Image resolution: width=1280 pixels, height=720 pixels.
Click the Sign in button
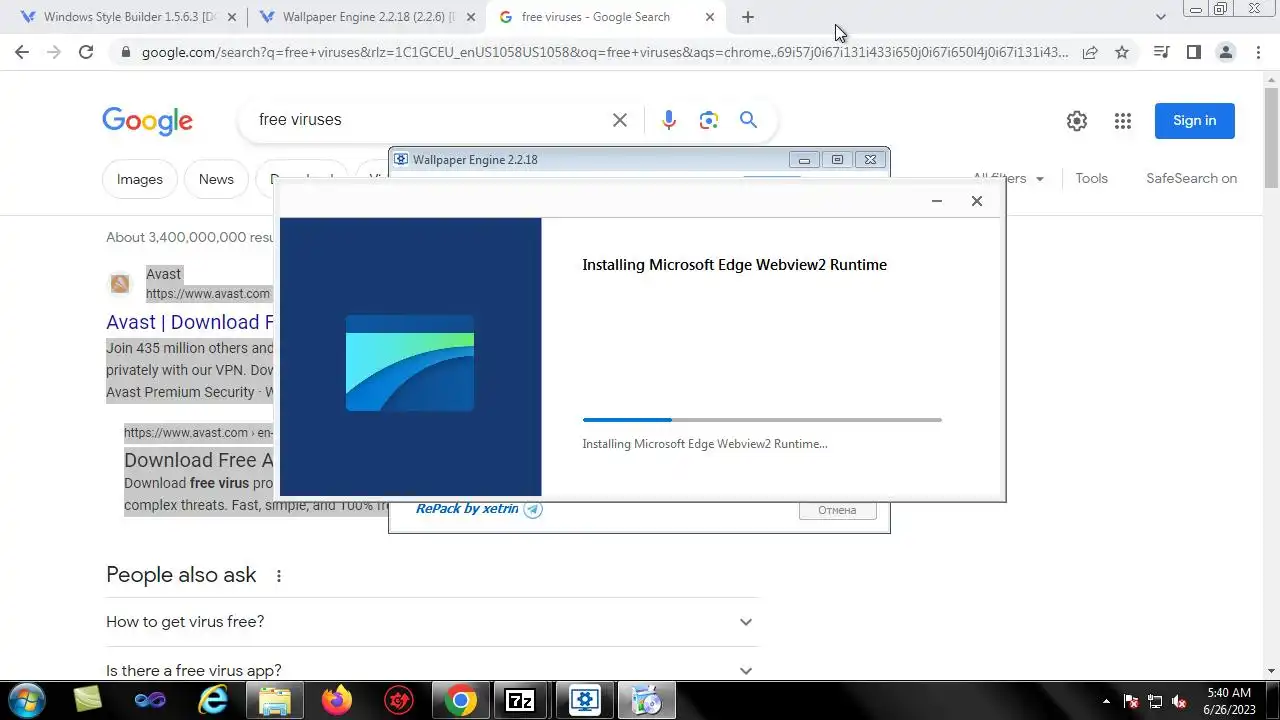click(1195, 121)
